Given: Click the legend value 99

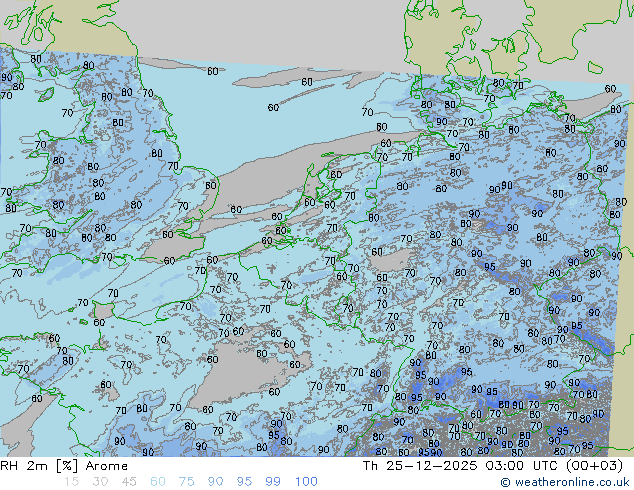Looking at the screenshot, I should pos(273,482).
